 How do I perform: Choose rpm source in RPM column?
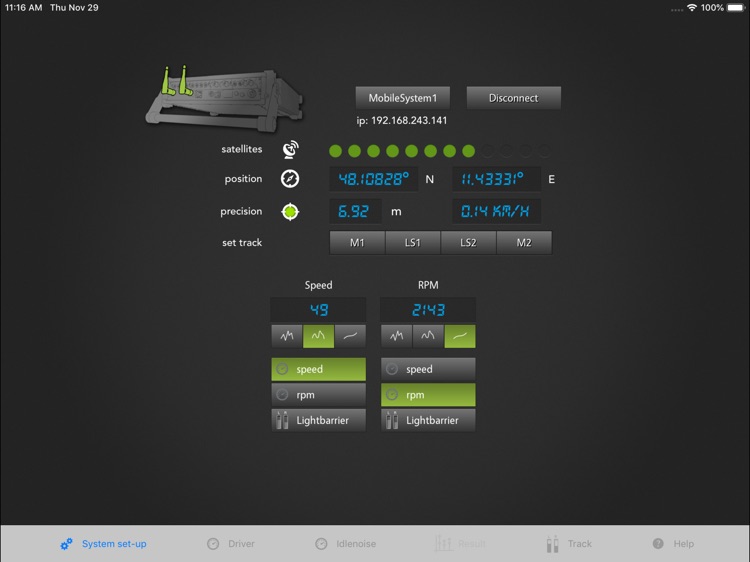coord(428,395)
